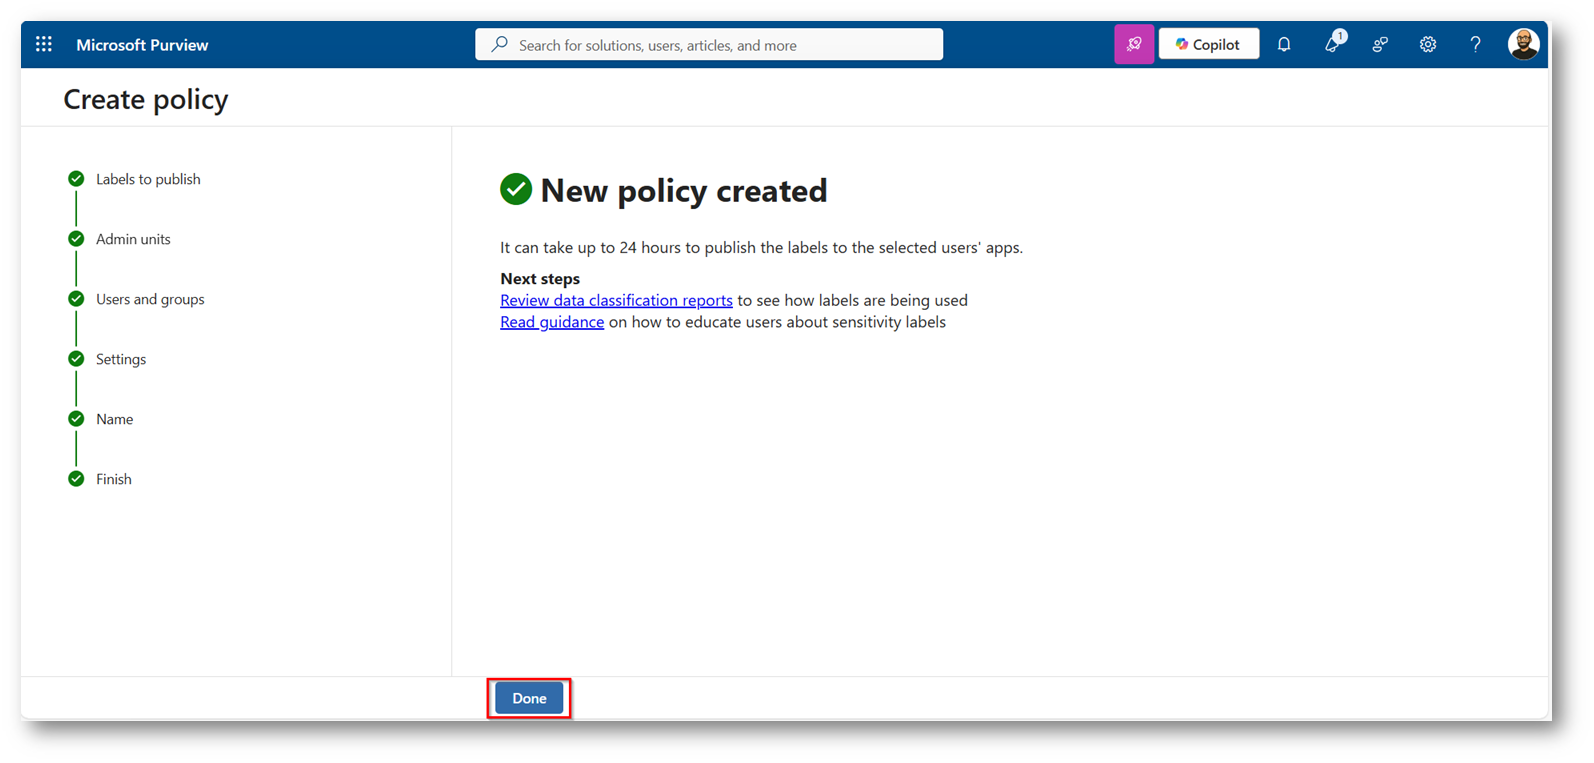Click the Create policy page title
This screenshot has width=1594, height=763.
146,99
